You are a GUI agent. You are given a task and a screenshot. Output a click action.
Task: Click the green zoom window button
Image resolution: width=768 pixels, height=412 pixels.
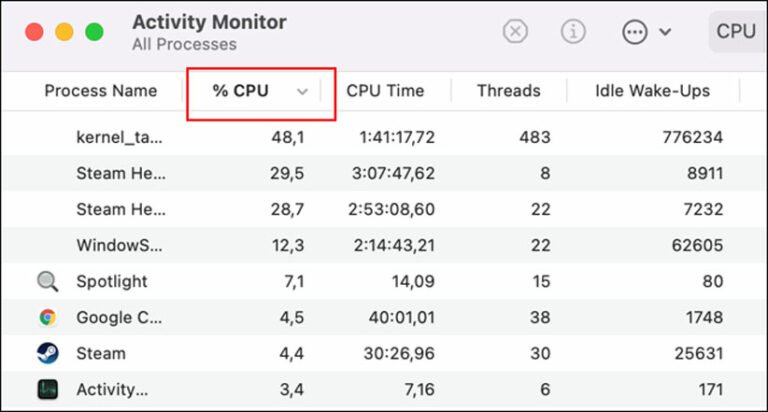point(94,32)
